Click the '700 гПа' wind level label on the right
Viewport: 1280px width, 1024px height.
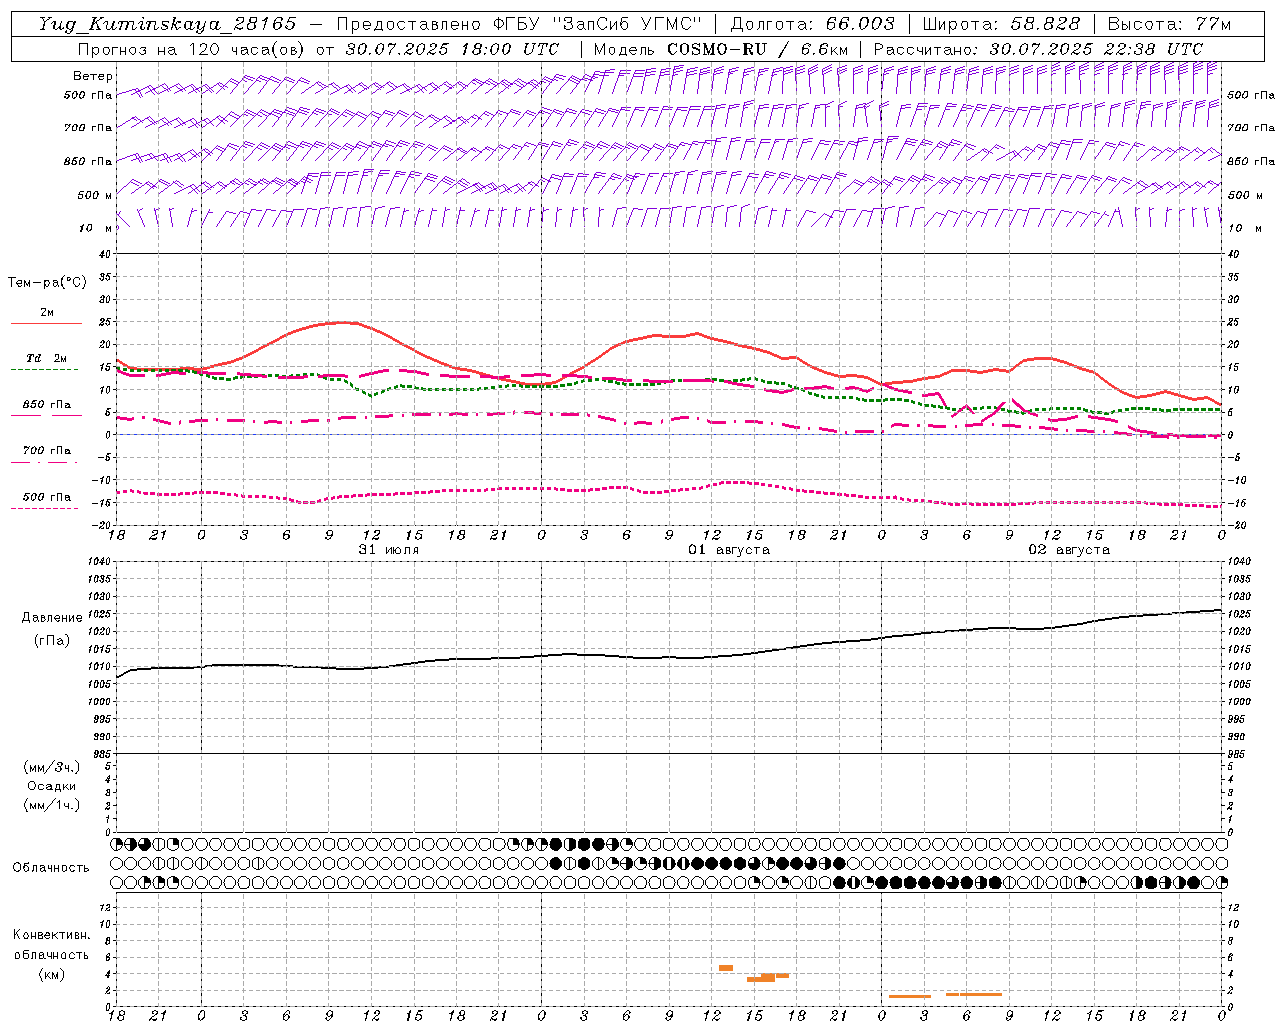pos(1251,128)
